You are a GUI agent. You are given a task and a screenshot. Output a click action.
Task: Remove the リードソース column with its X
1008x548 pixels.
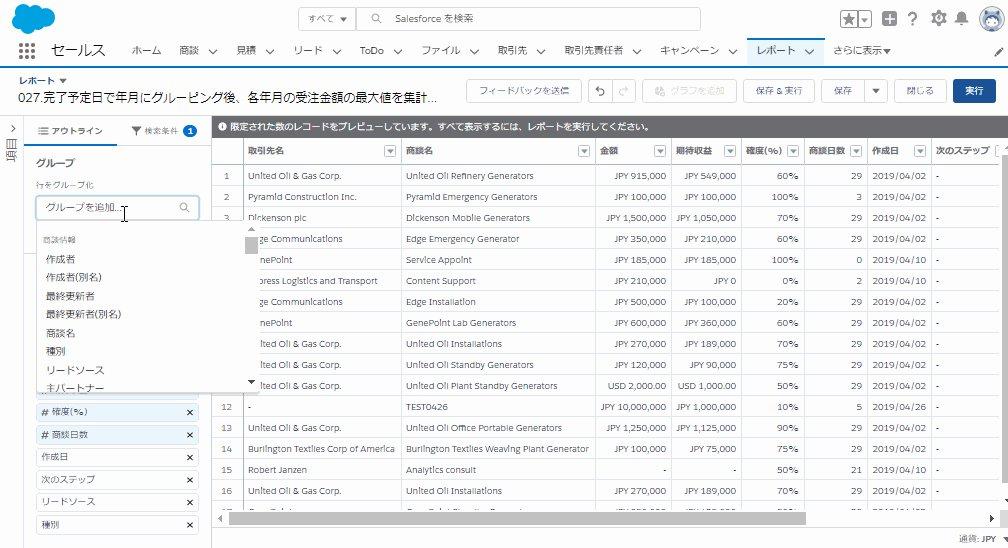click(x=190, y=502)
